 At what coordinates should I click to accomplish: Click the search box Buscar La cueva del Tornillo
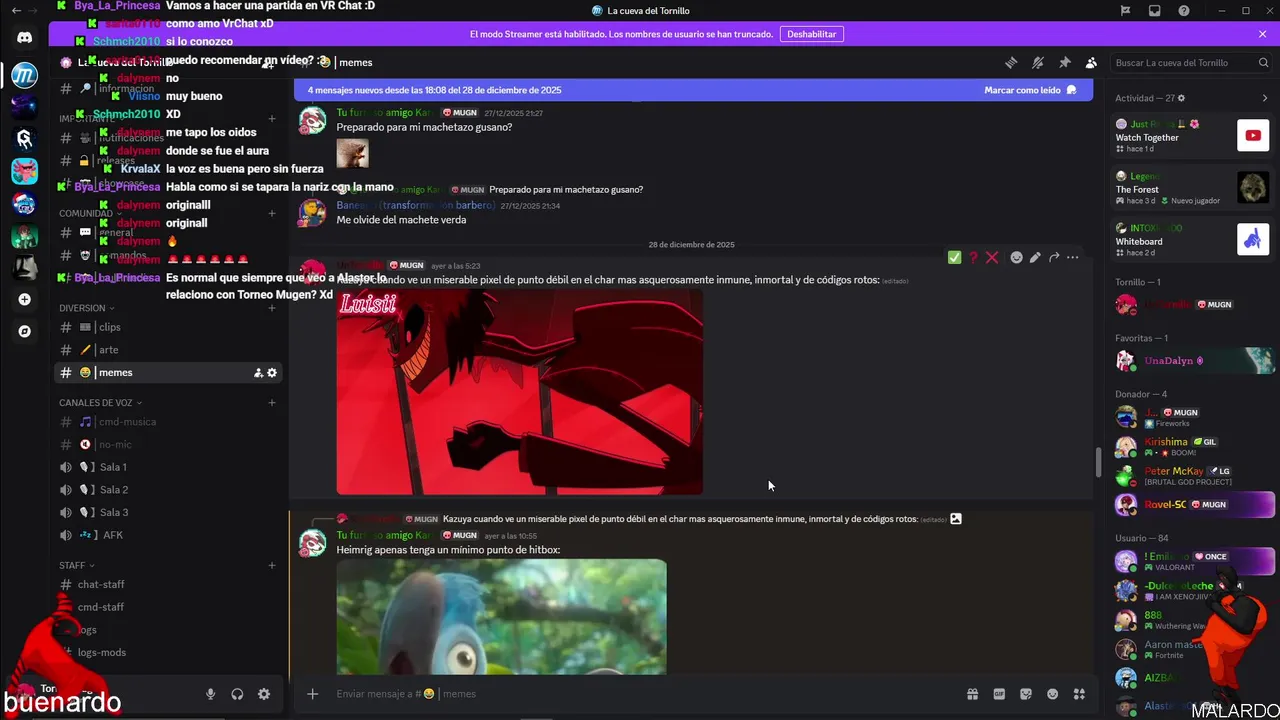pos(1190,63)
